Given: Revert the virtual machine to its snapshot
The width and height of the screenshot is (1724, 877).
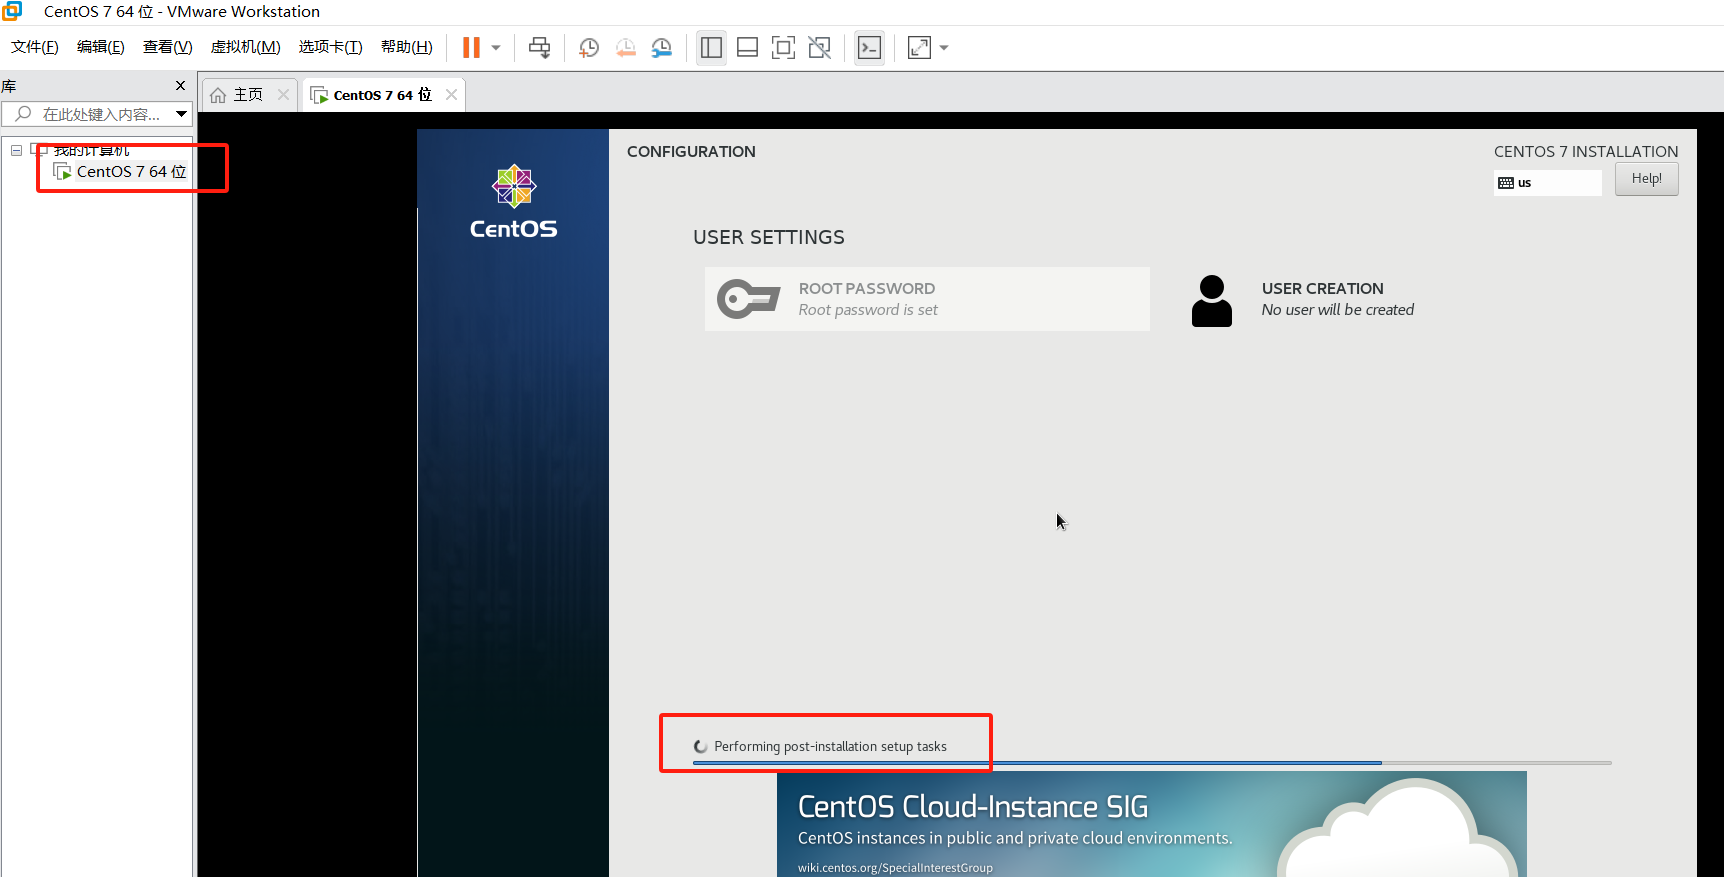Looking at the screenshot, I should click(626, 47).
